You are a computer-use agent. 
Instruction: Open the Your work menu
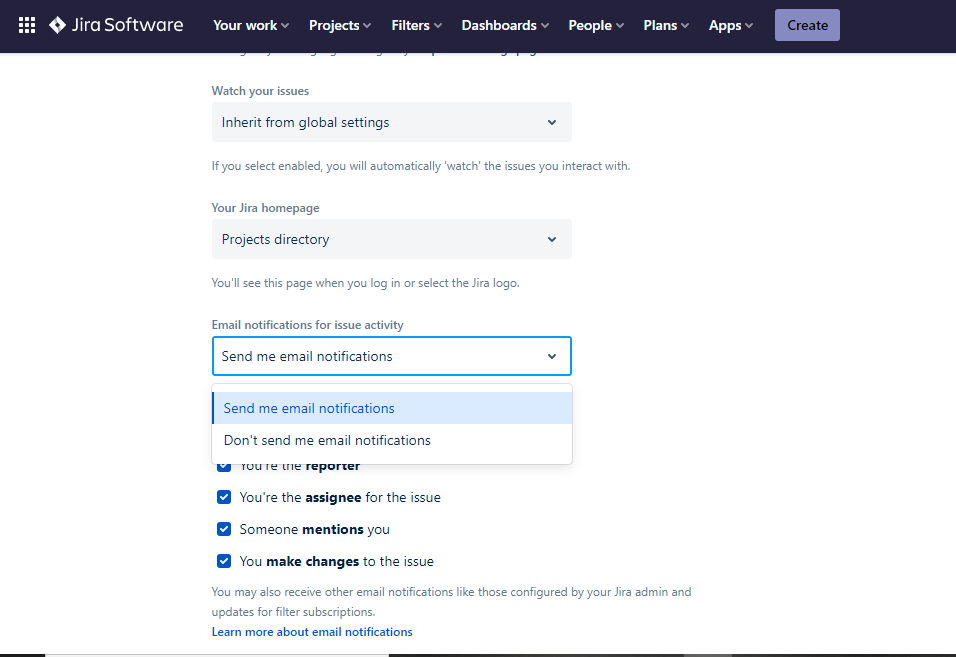251,25
